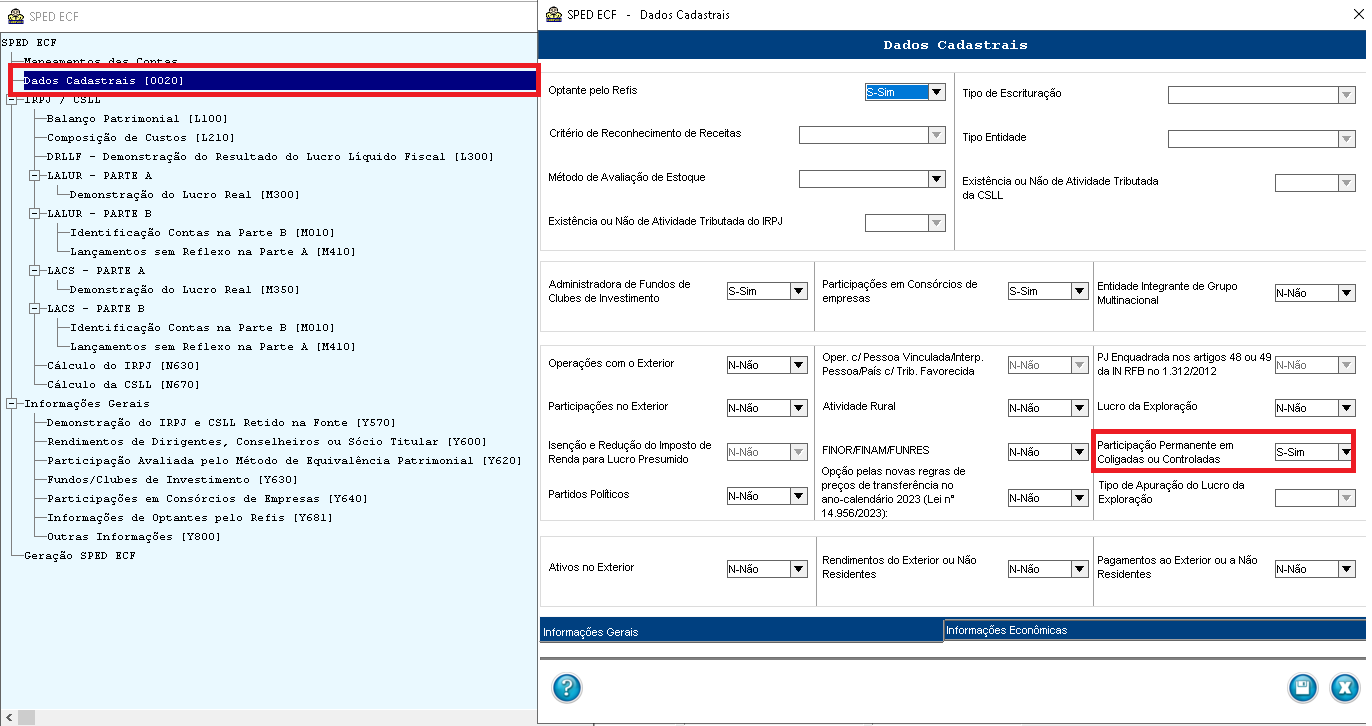Open Entidade Integrante de Grupo Multinacional dropdown
Viewport: 1372px width, 726px height.
[1346, 293]
